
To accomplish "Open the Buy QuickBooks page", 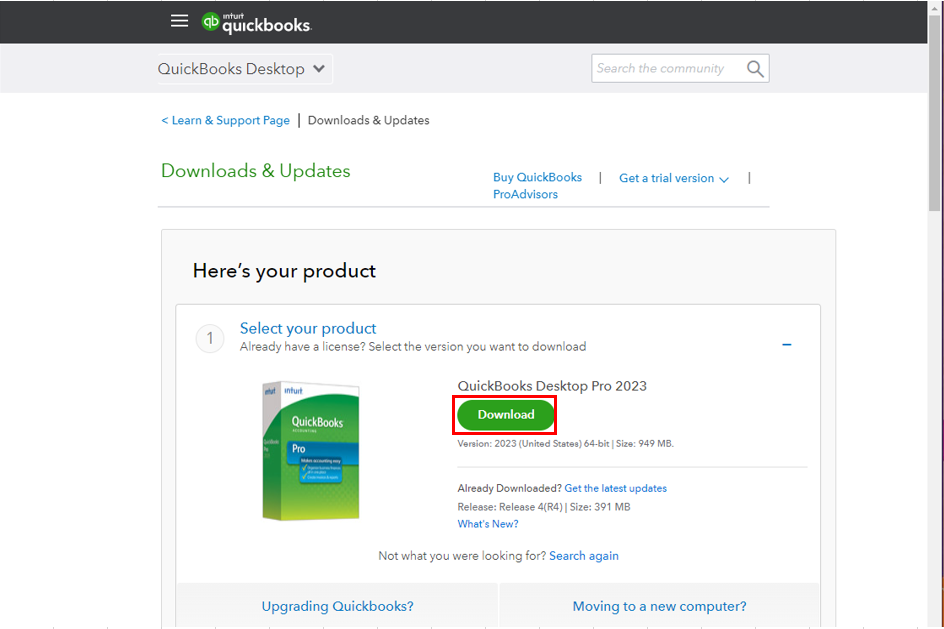I will pos(537,177).
